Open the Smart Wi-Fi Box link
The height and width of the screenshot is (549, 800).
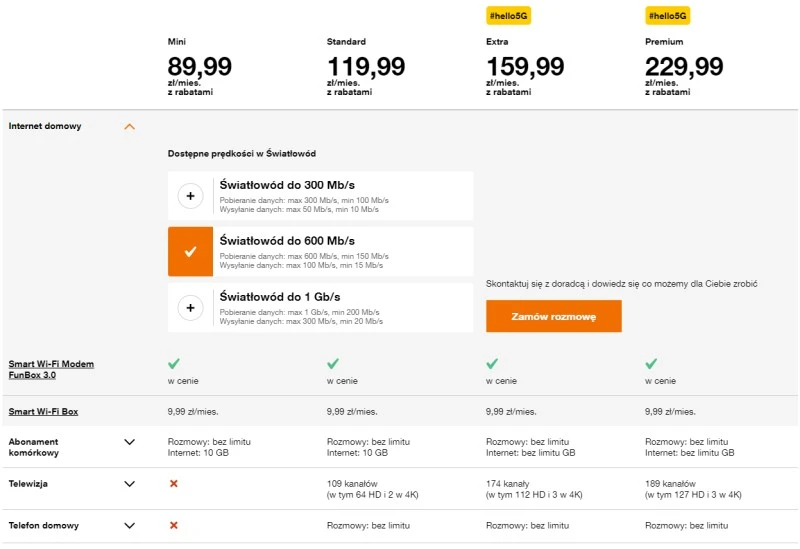click(x=45, y=412)
